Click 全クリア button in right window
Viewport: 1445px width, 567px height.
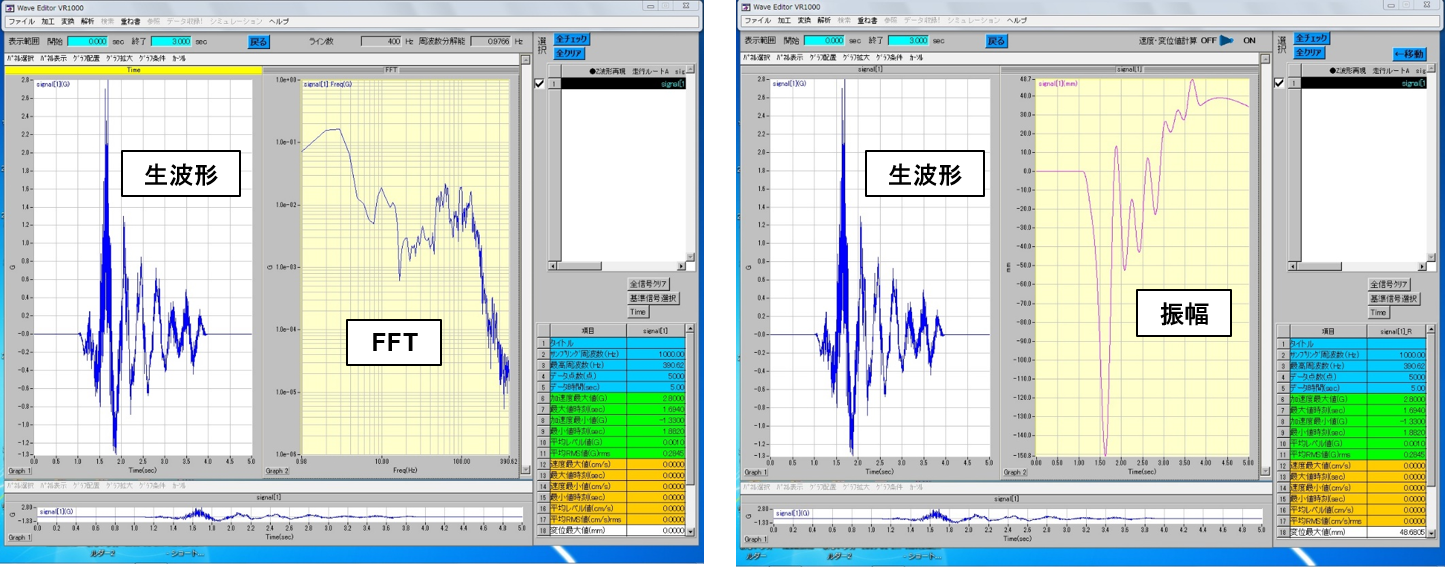point(1308,52)
